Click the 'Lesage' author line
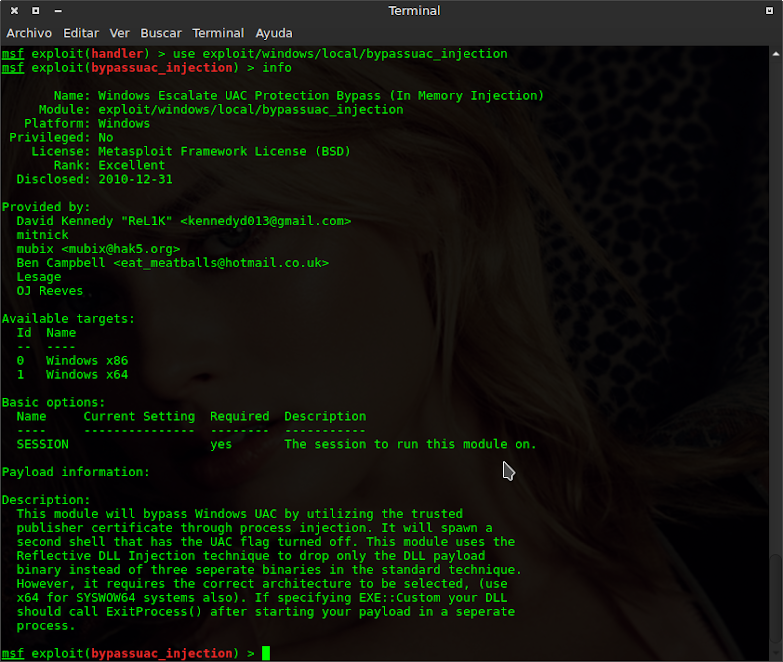783x662 pixels. (x=39, y=277)
